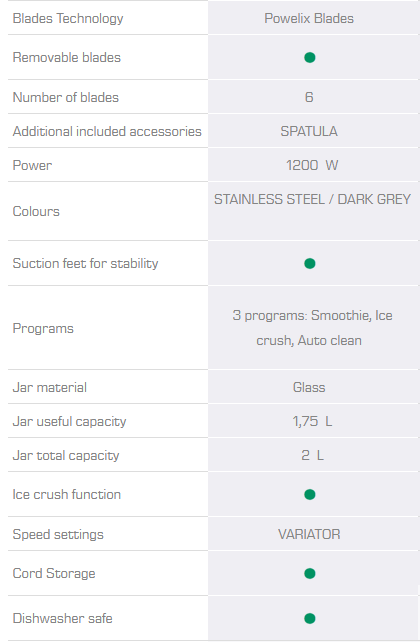Click the 2 L total capacity value
The image size is (420, 642).
click(x=312, y=455)
